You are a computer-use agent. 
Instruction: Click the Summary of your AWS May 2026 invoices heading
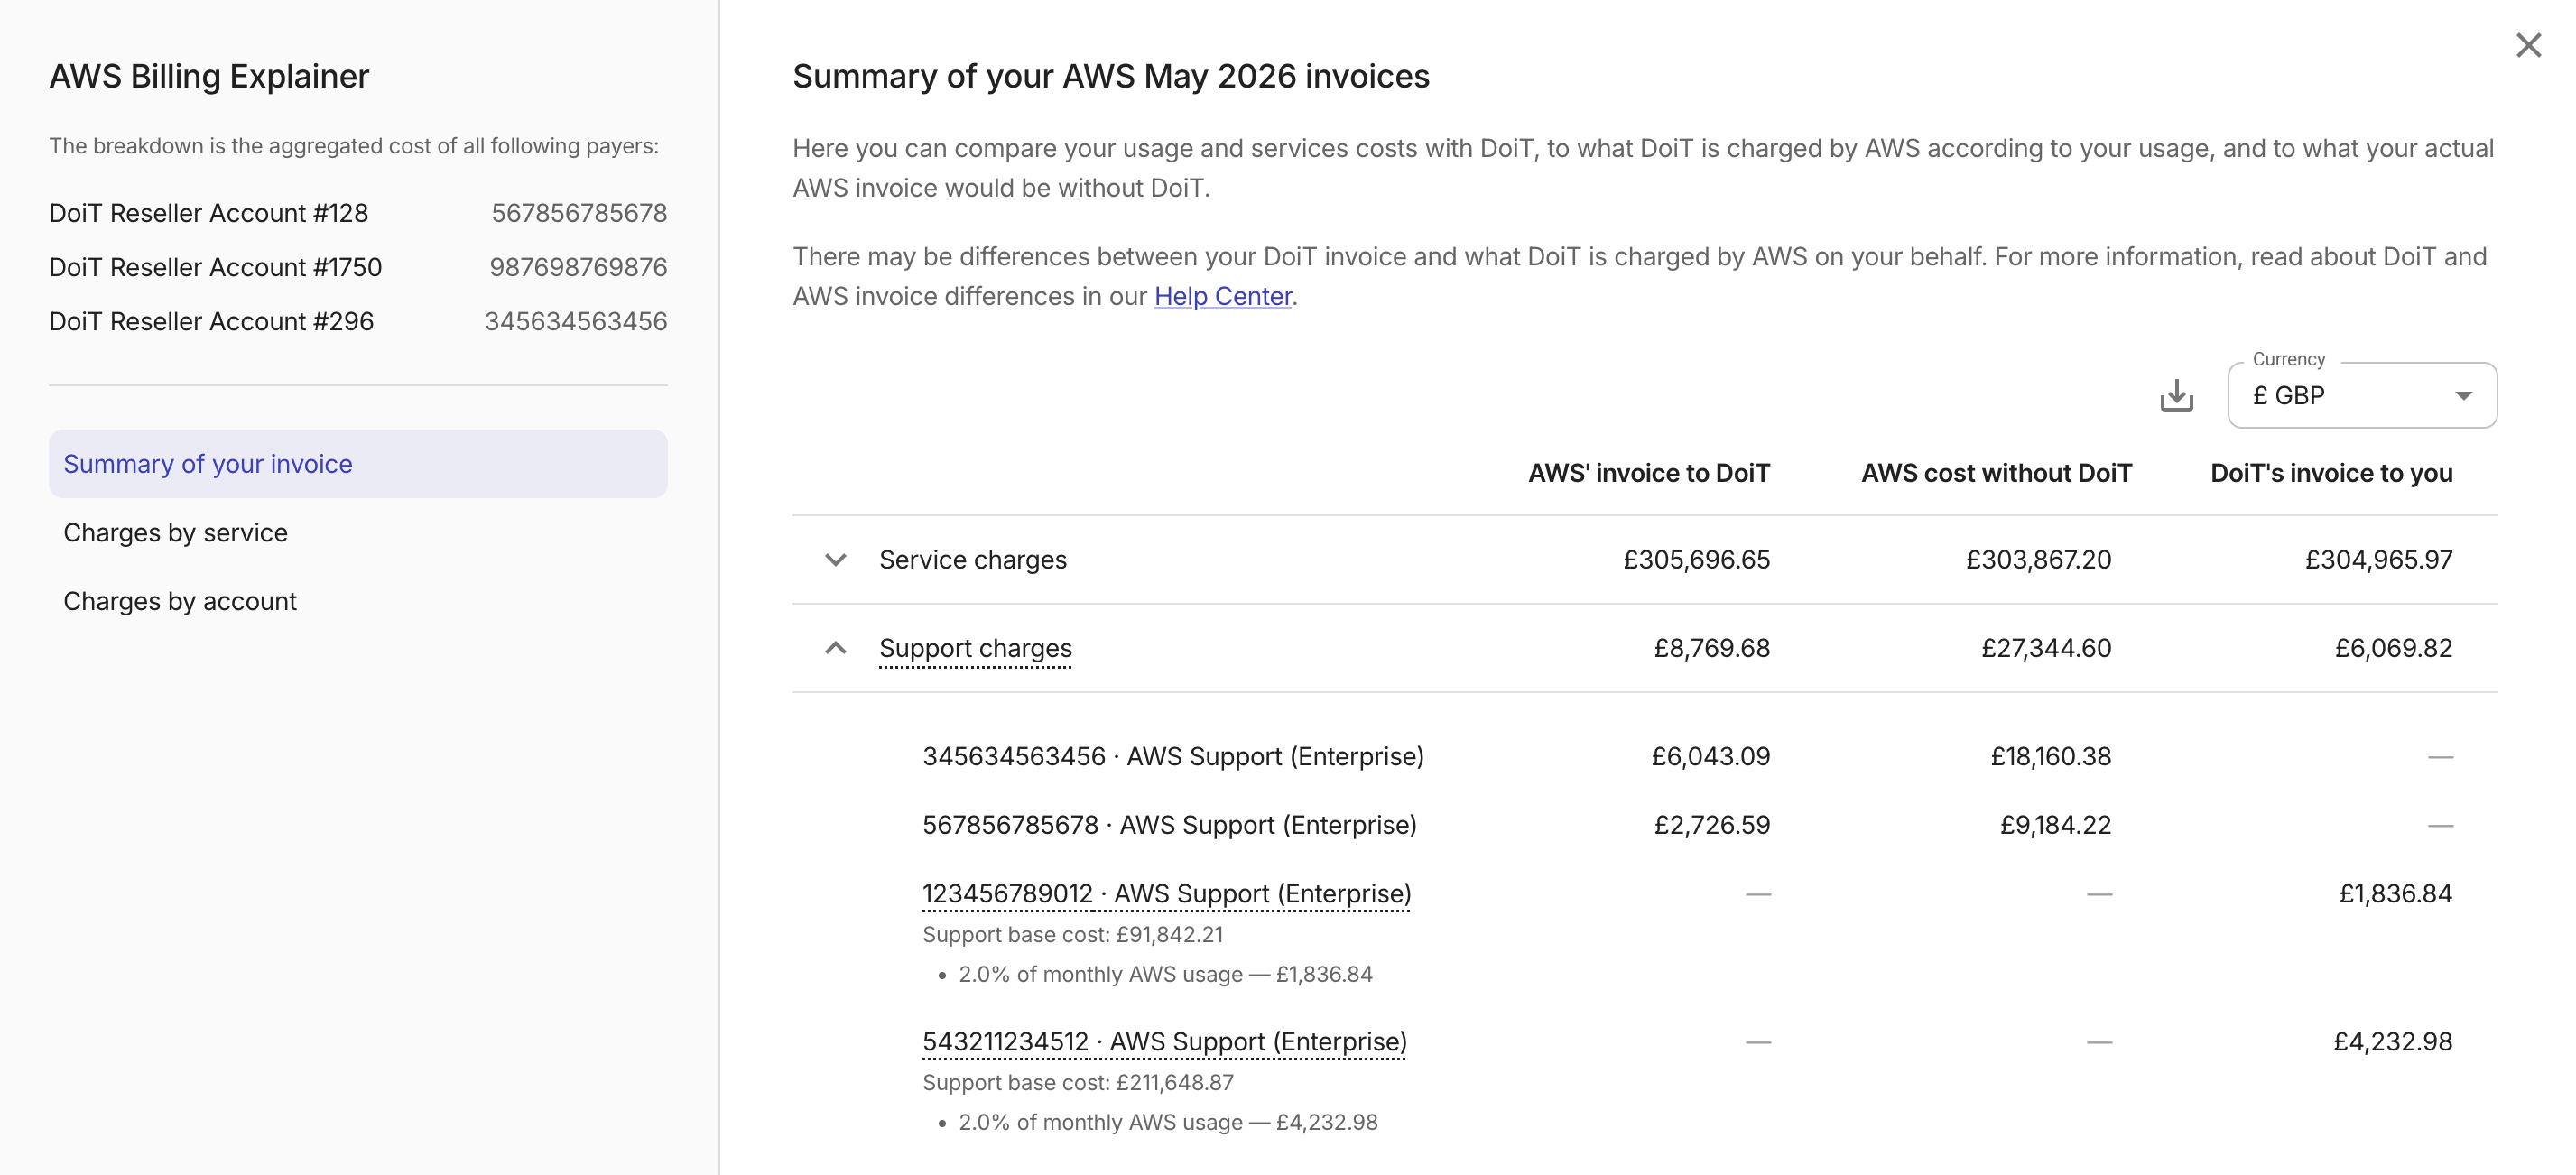(x=1110, y=76)
